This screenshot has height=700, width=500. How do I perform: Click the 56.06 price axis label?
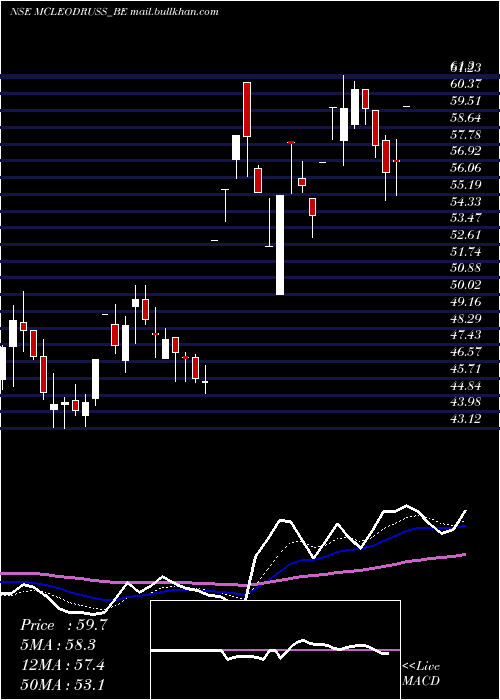click(465, 168)
